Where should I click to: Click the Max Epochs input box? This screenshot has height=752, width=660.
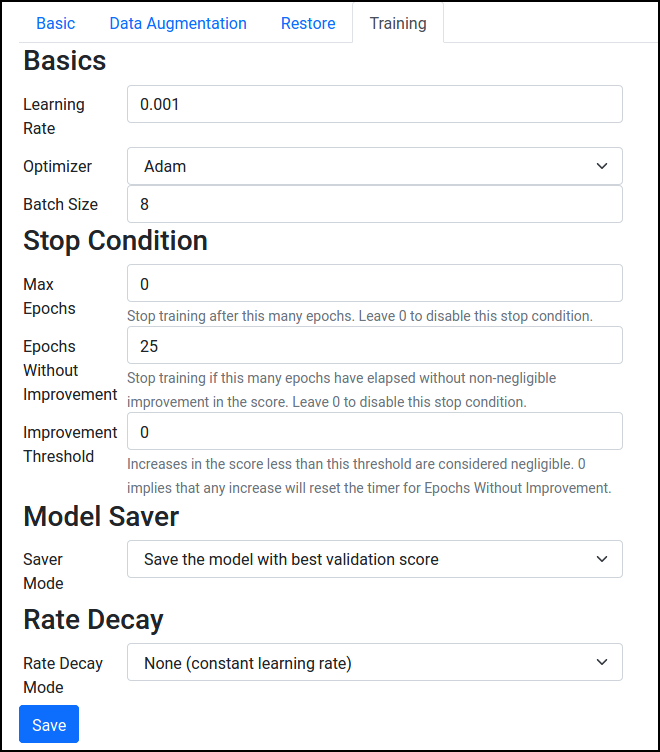click(375, 283)
